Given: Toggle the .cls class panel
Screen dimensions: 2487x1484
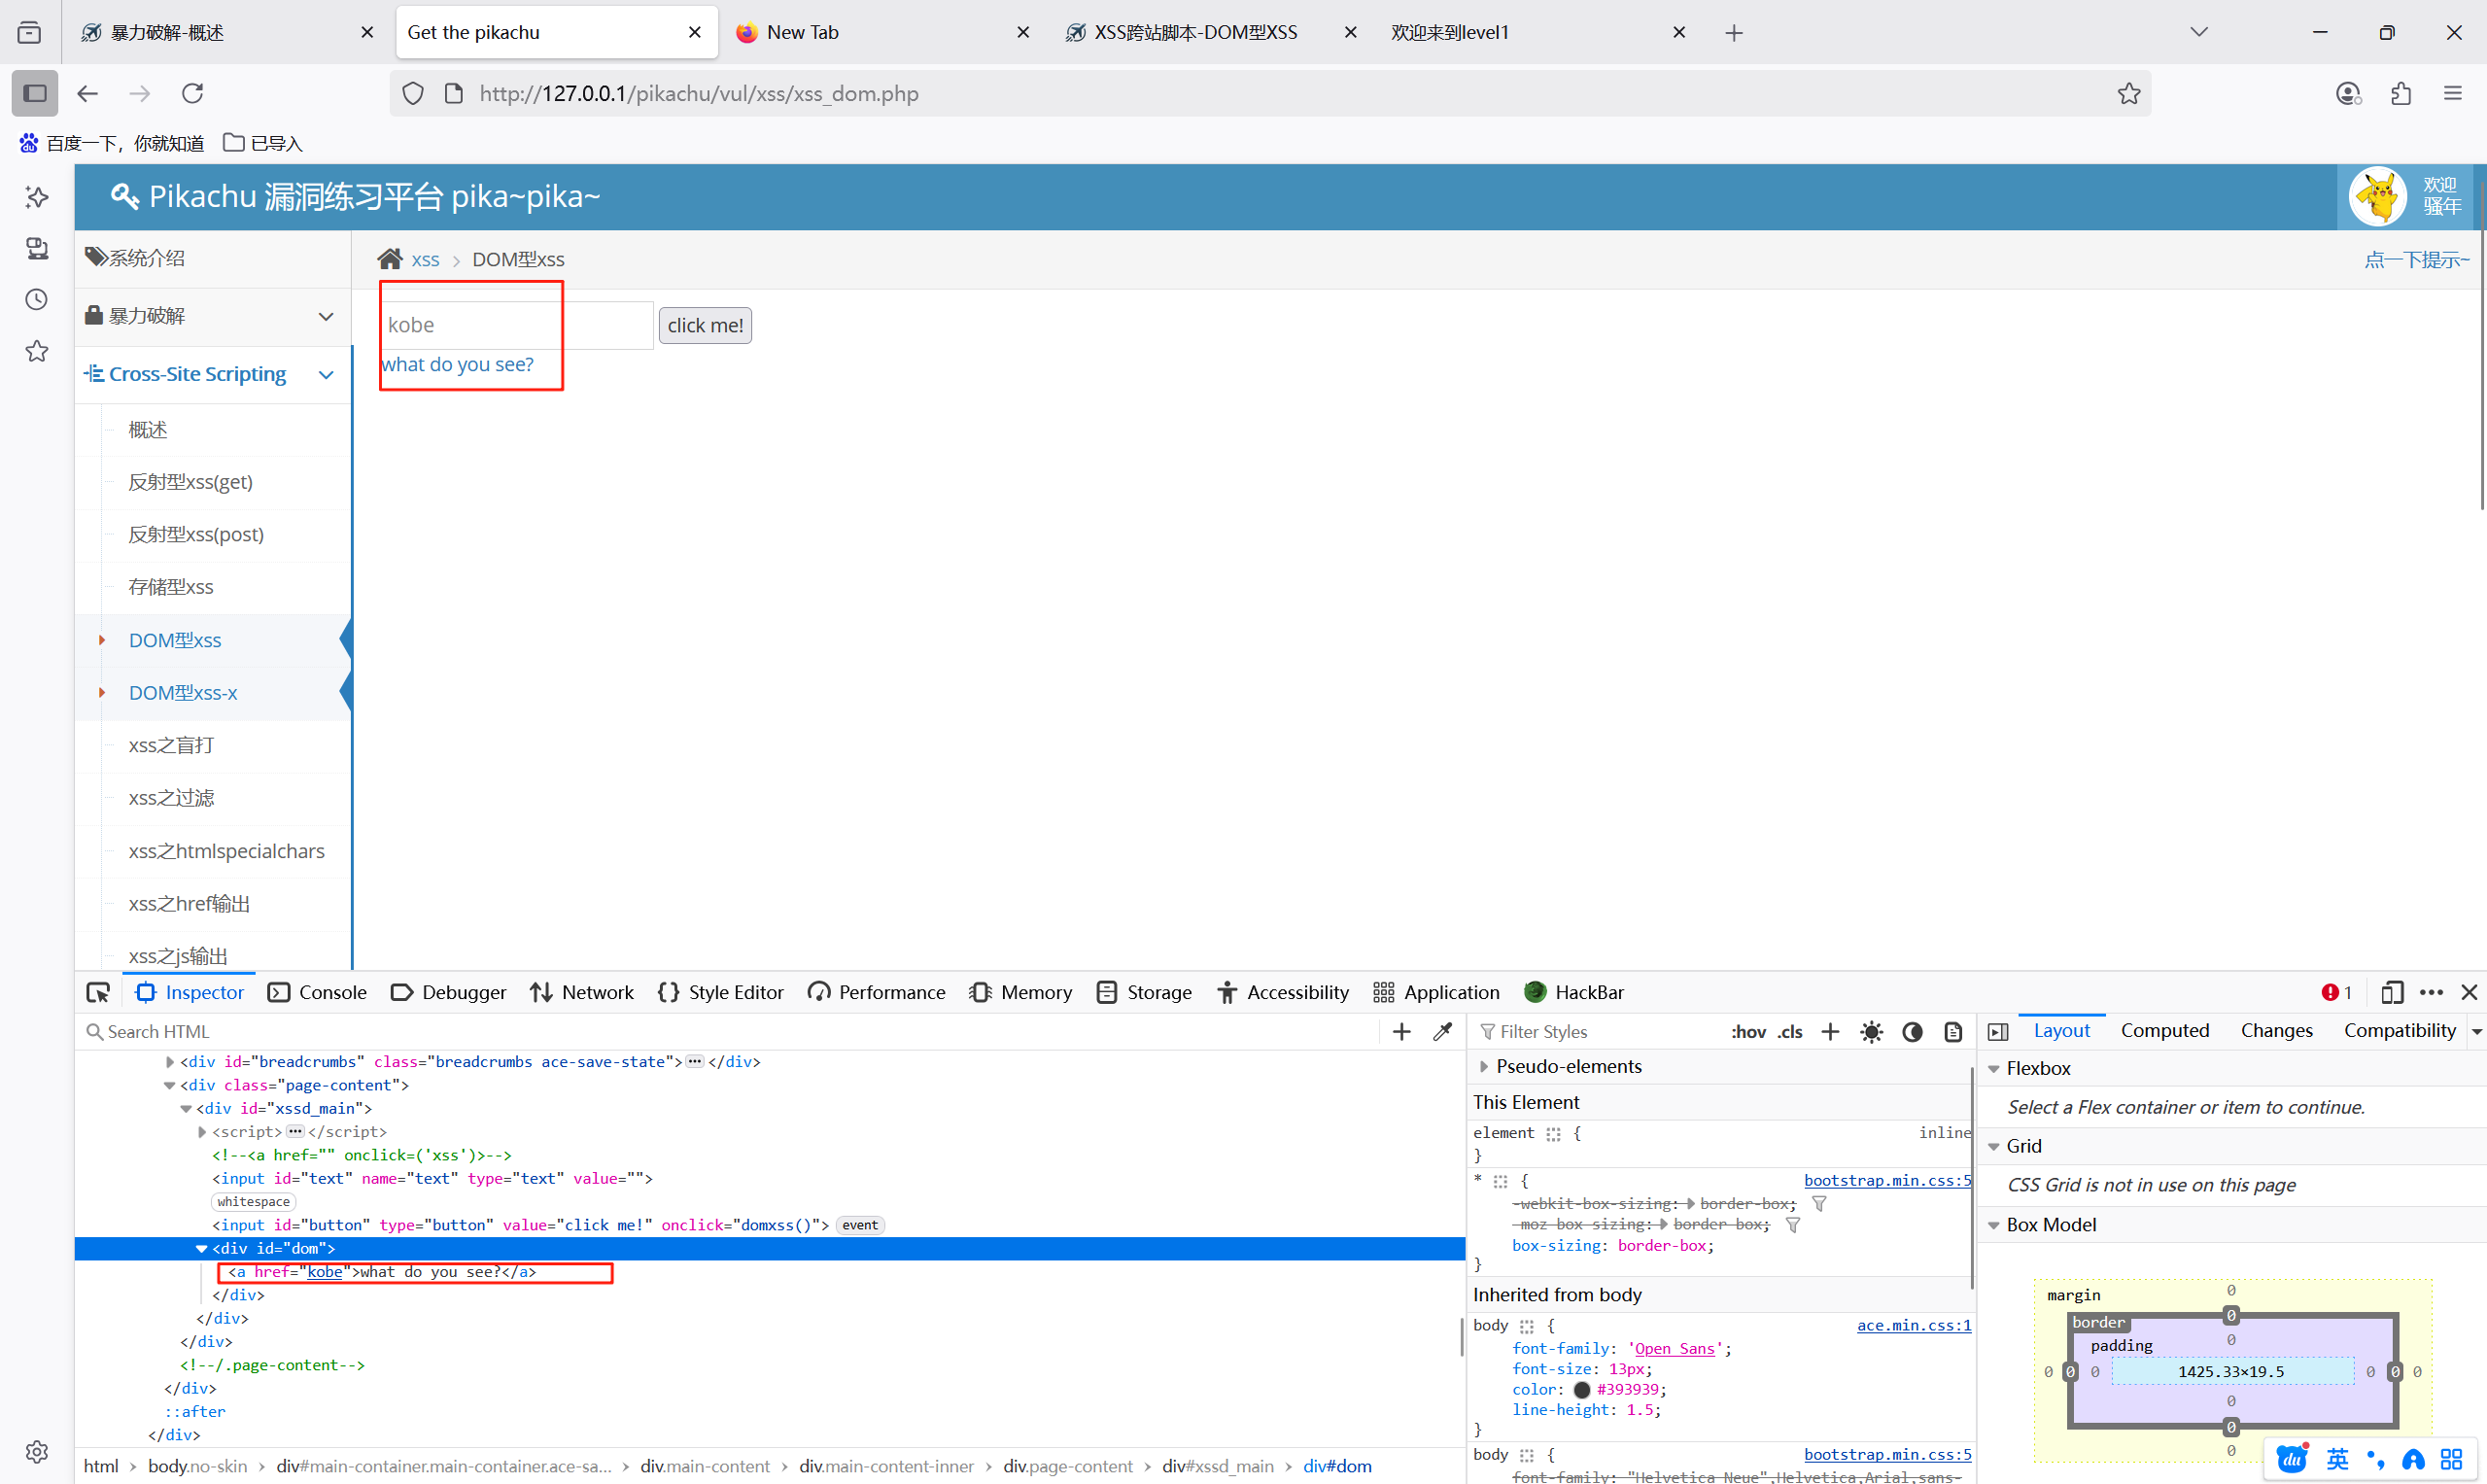Looking at the screenshot, I should pos(1790,1031).
